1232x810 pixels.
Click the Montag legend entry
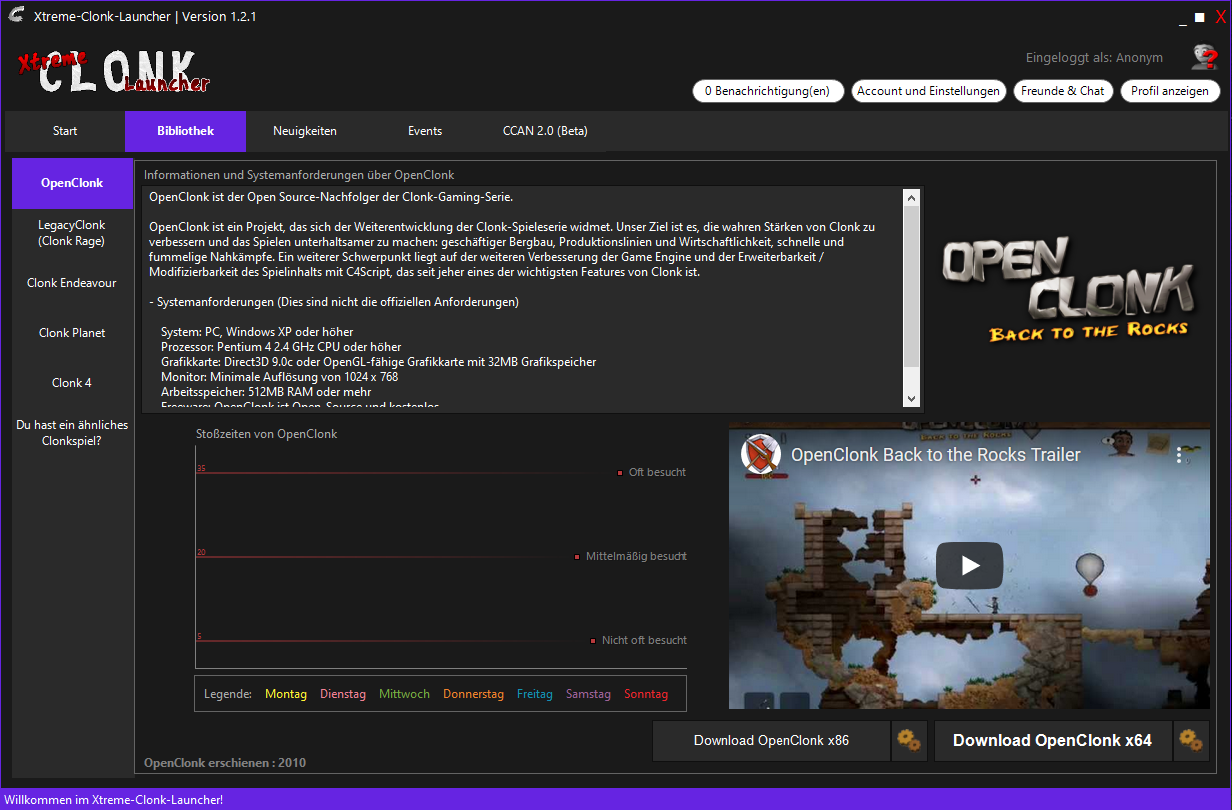[x=286, y=694]
